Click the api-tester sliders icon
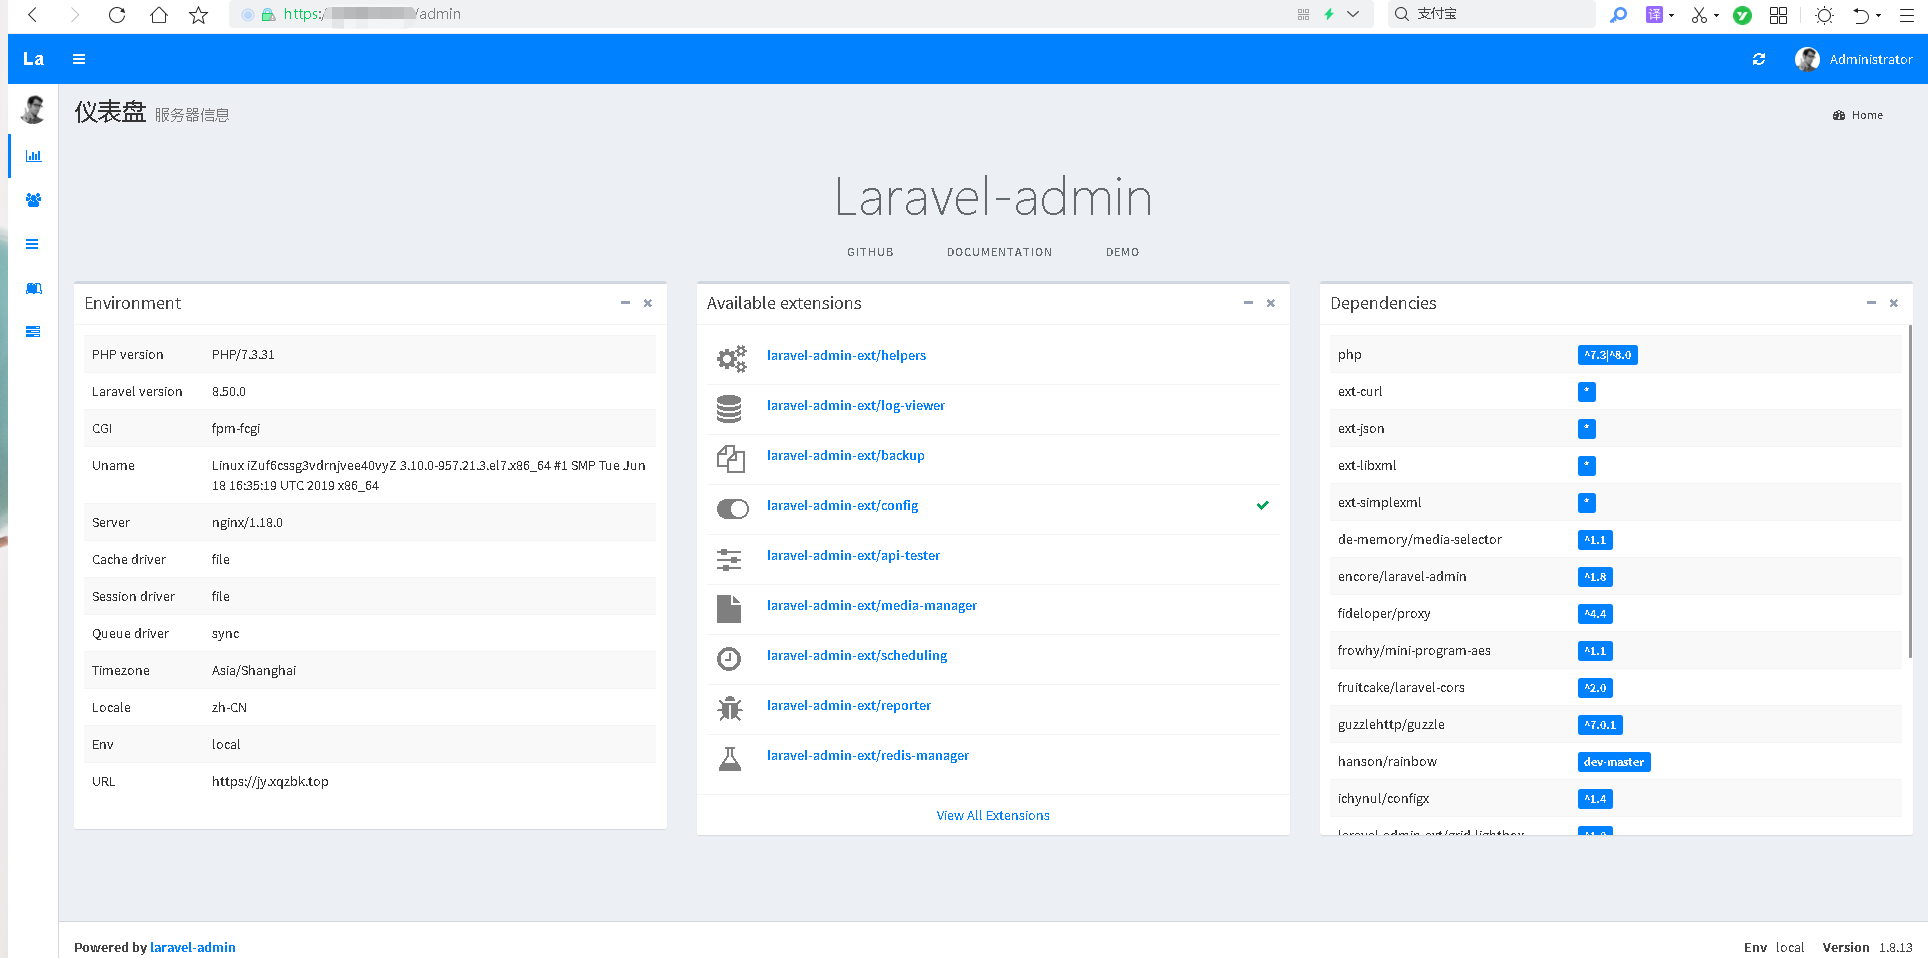The image size is (1928, 958). coord(729,560)
